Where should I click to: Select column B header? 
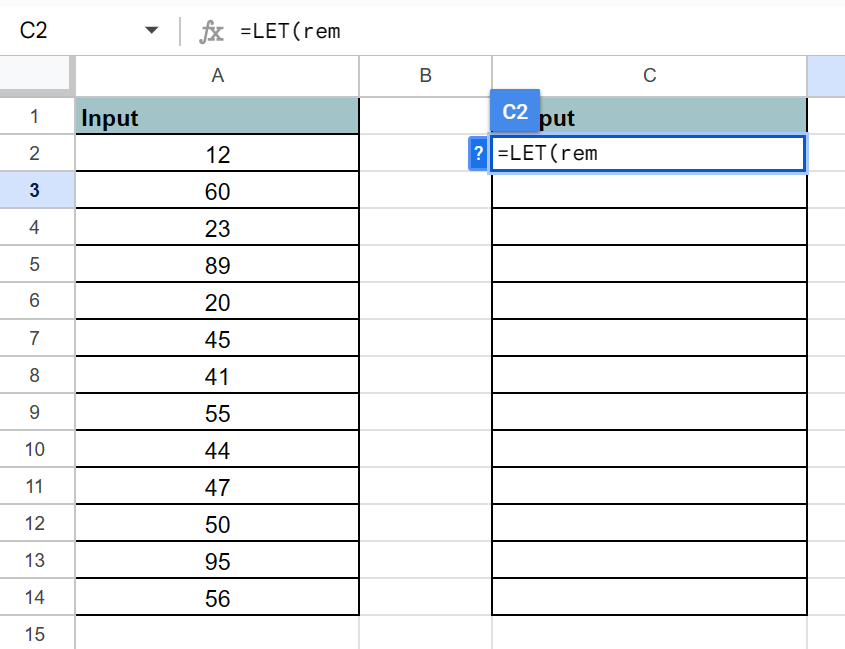point(425,75)
